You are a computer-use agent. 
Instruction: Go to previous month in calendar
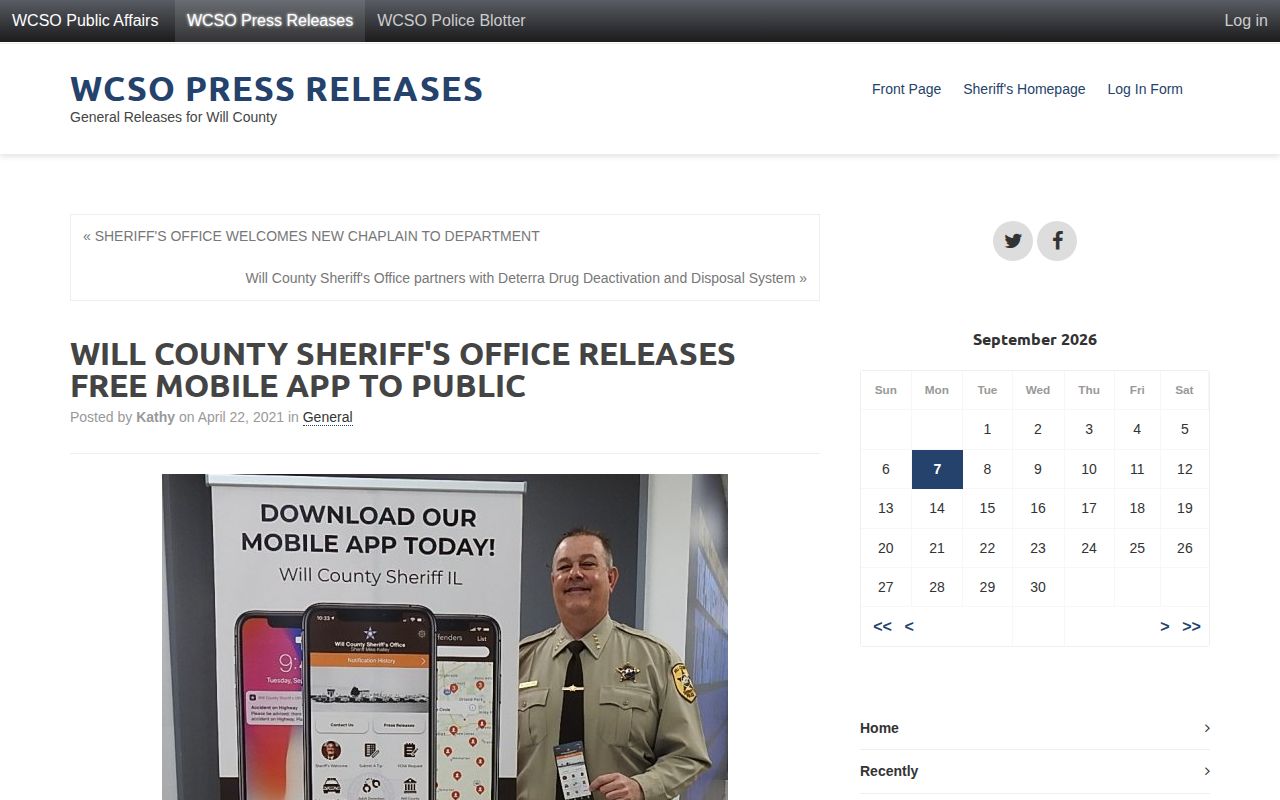pyautogui.click(x=909, y=626)
